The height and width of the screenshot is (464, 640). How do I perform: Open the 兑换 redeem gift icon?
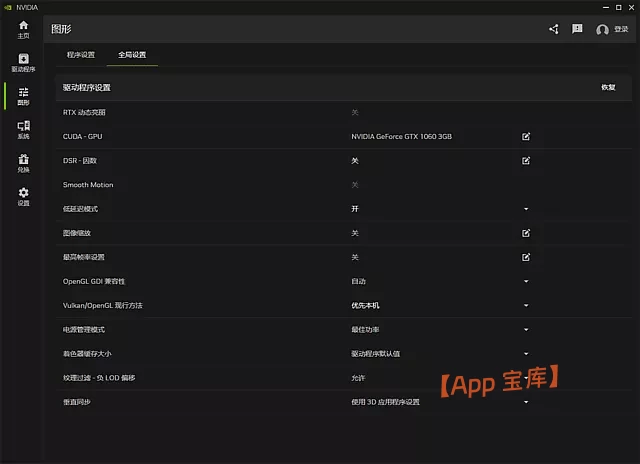(x=23, y=163)
